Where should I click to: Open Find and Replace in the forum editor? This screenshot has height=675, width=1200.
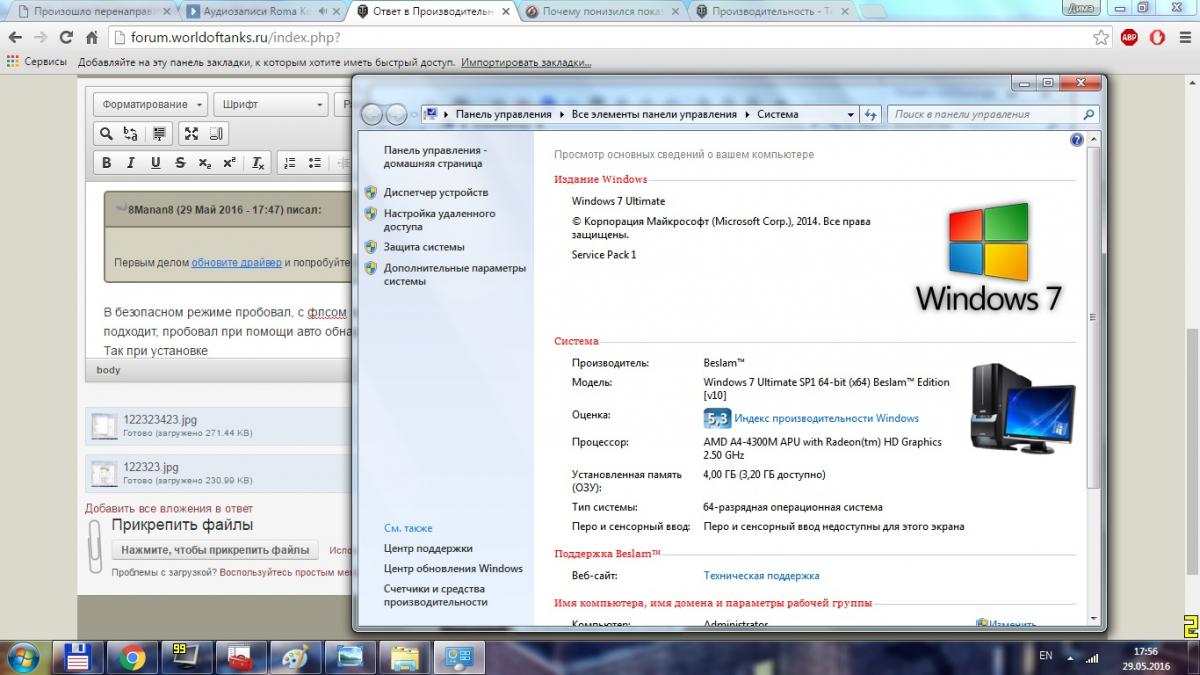click(x=130, y=133)
